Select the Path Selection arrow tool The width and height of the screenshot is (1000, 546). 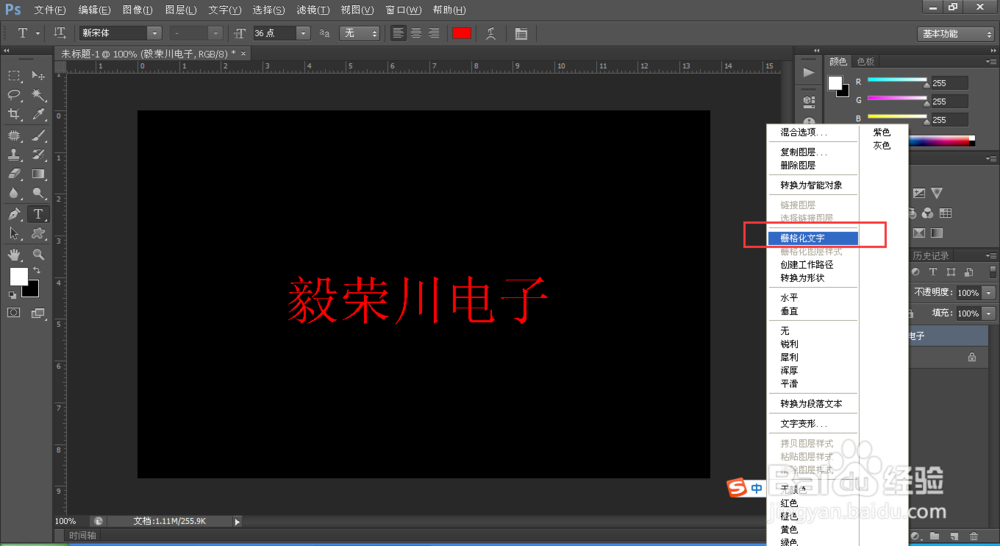coord(14,233)
